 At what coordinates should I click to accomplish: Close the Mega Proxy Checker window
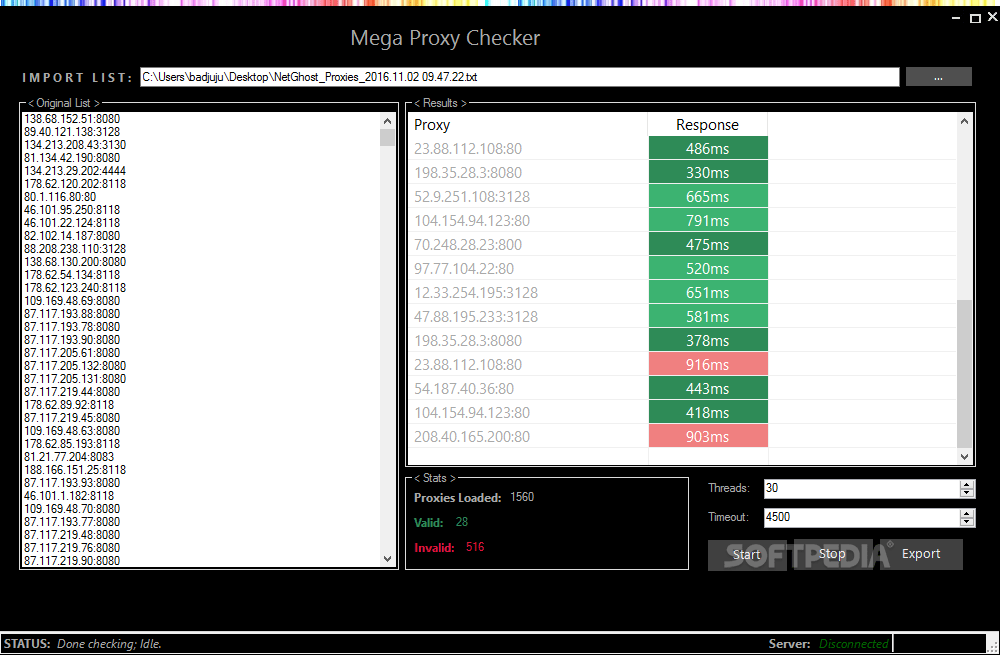(x=993, y=17)
